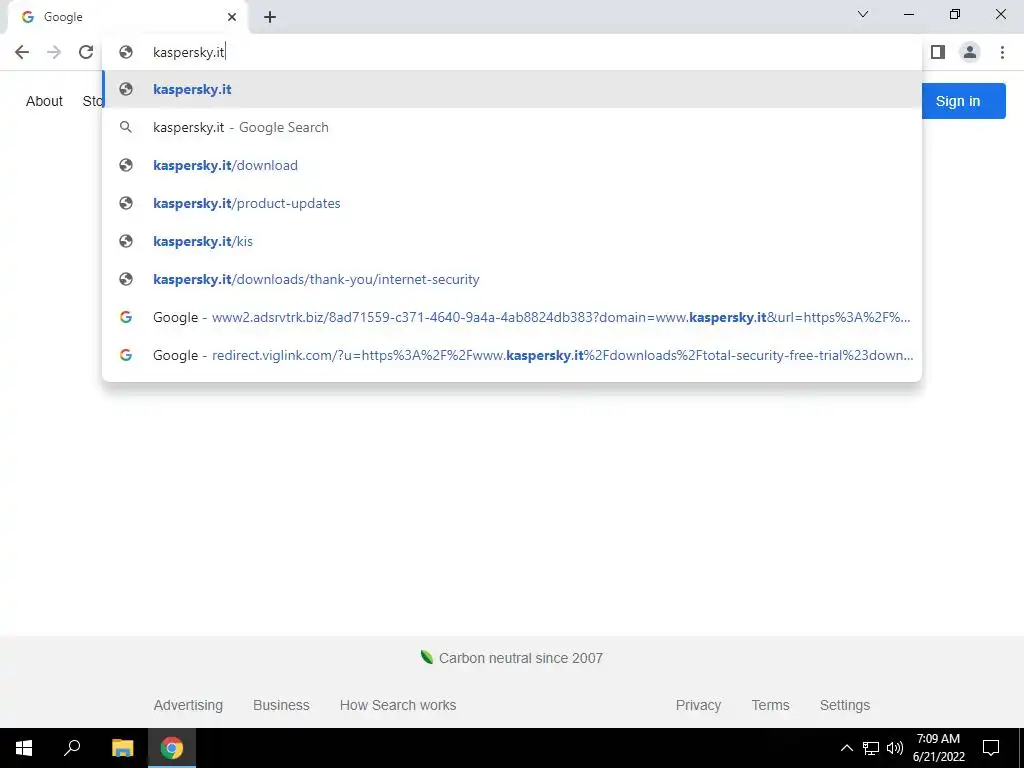
Task: Open the Advertising footer link
Action: click(x=188, y=705)
